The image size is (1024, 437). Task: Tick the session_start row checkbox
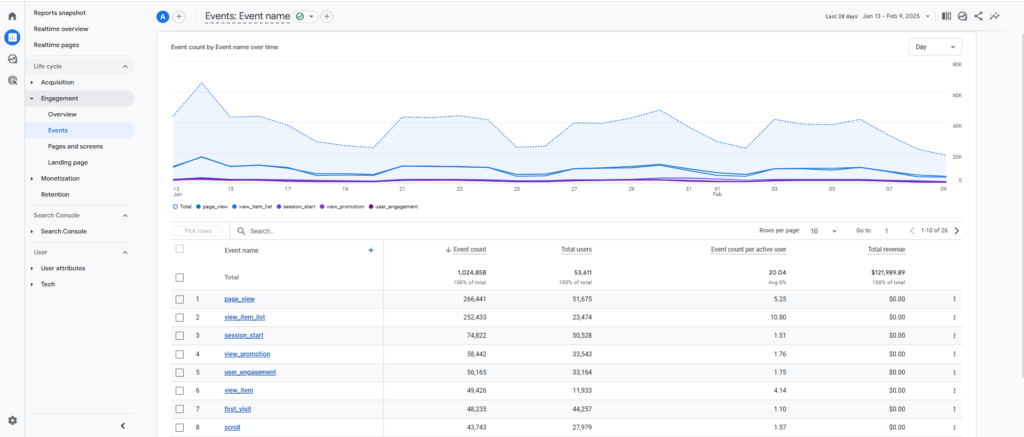point(180,335)
